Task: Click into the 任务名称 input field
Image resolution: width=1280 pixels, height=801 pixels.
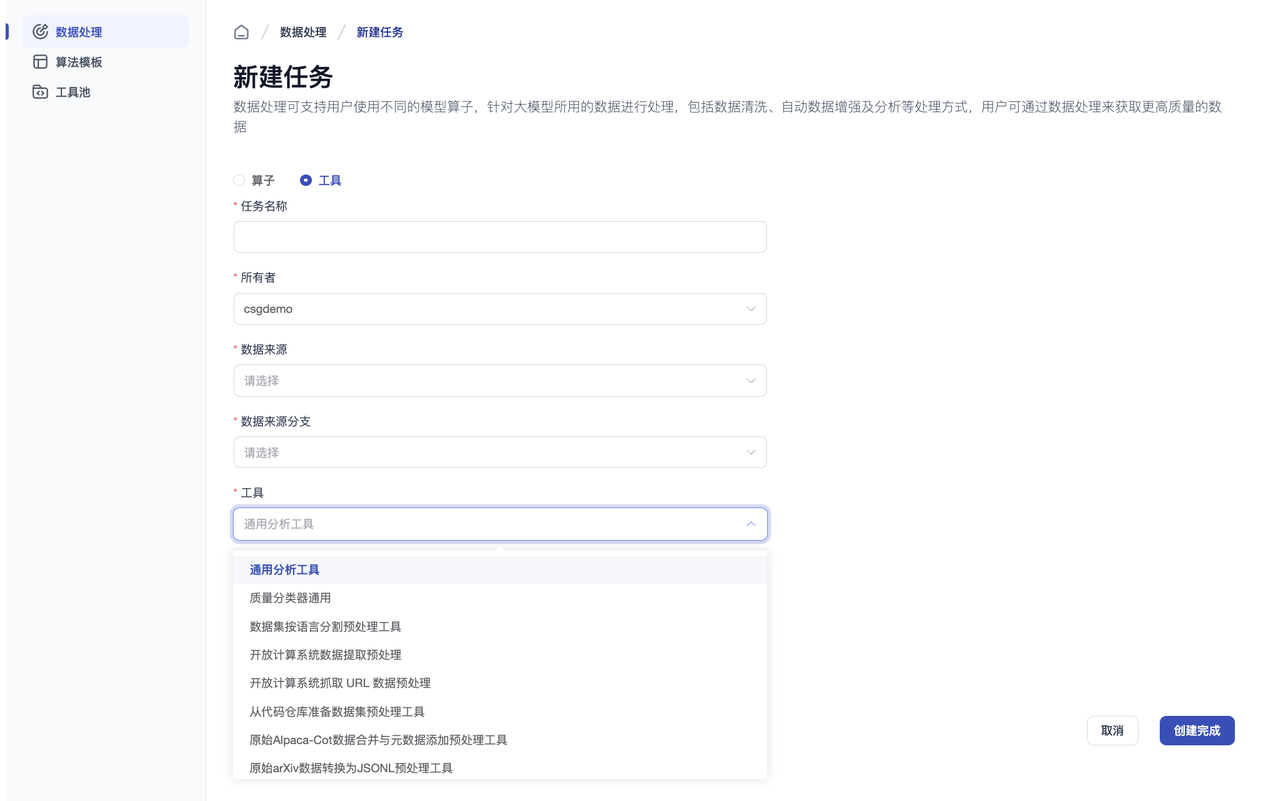Action: (x=499, y=237)
